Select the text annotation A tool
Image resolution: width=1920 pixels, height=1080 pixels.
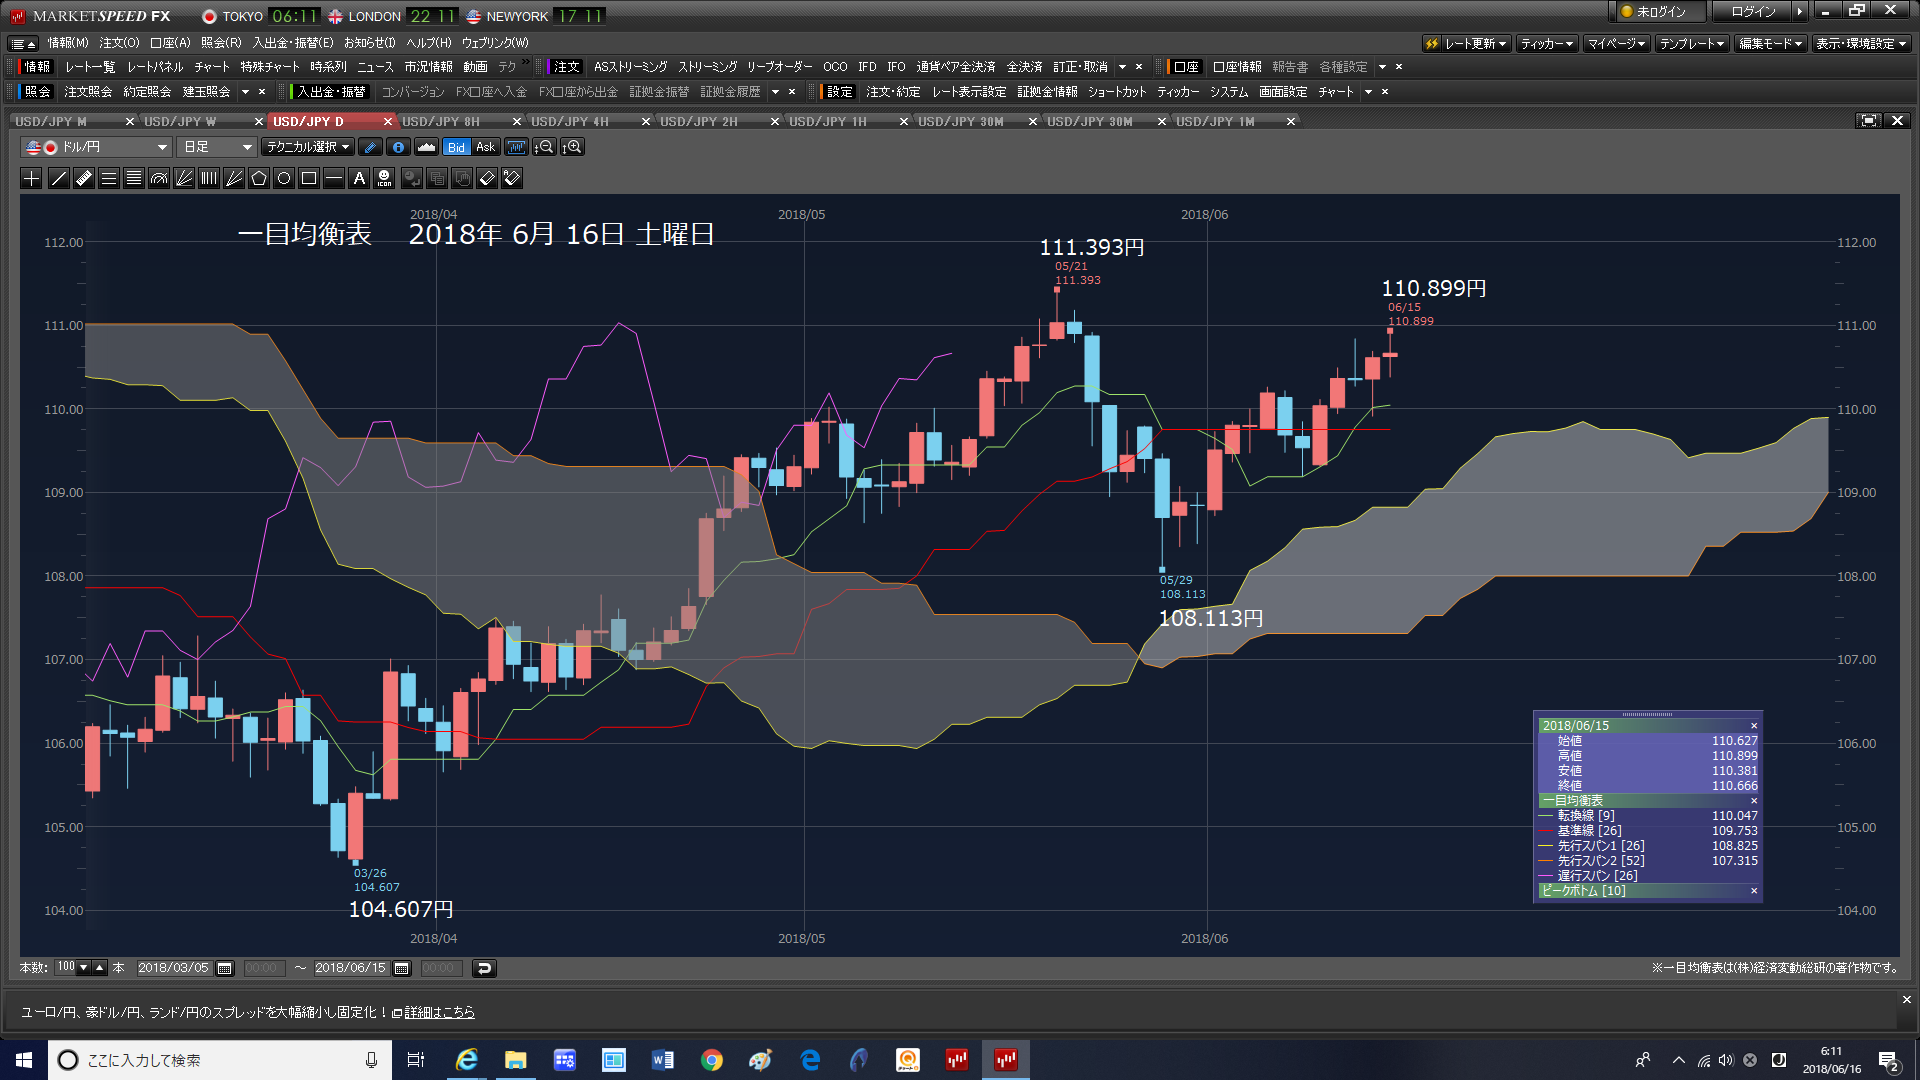[359, 179]
